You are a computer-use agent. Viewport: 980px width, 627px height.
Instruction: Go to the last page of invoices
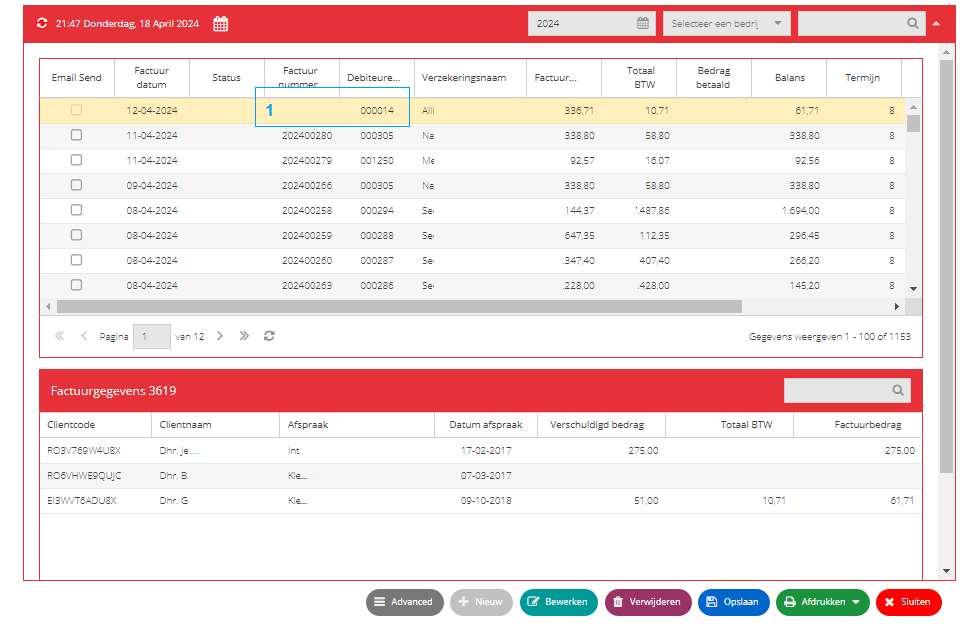(244, 336)
